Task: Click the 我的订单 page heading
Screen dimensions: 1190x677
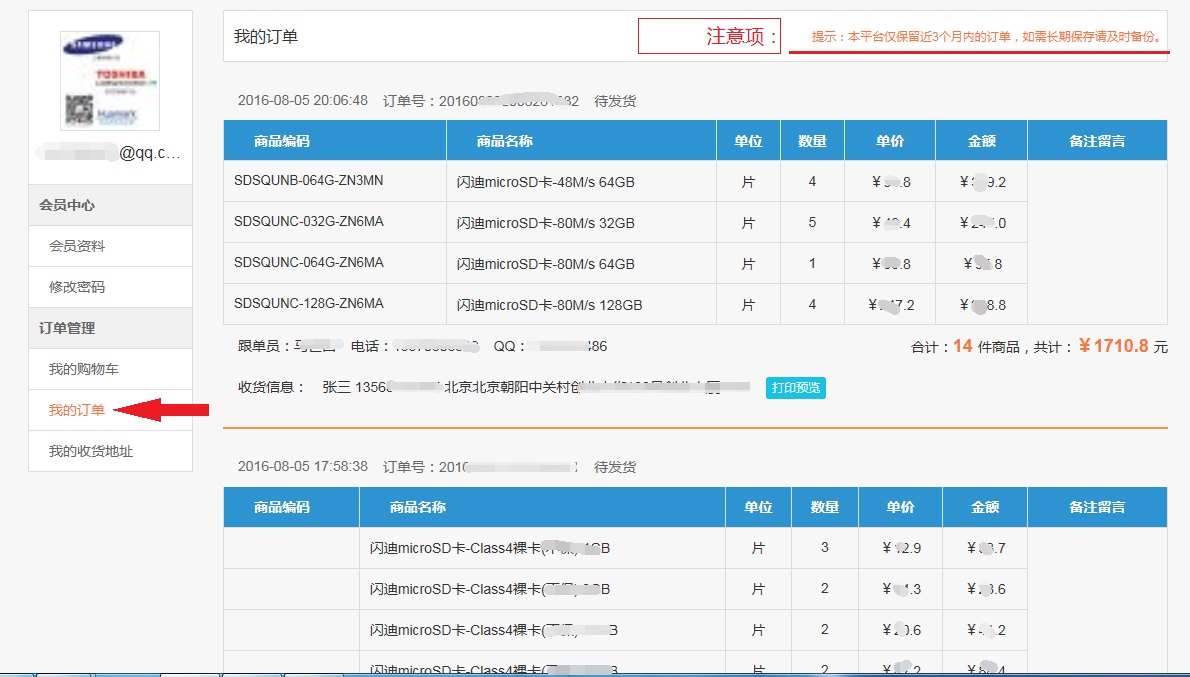Action: pyautogui.click(x=266, y=36)
